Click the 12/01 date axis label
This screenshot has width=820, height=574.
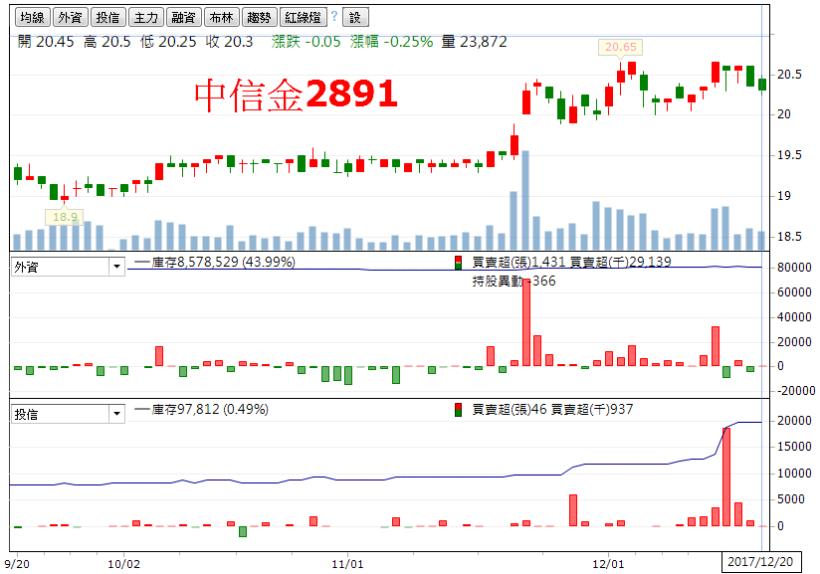click(608, 564)
